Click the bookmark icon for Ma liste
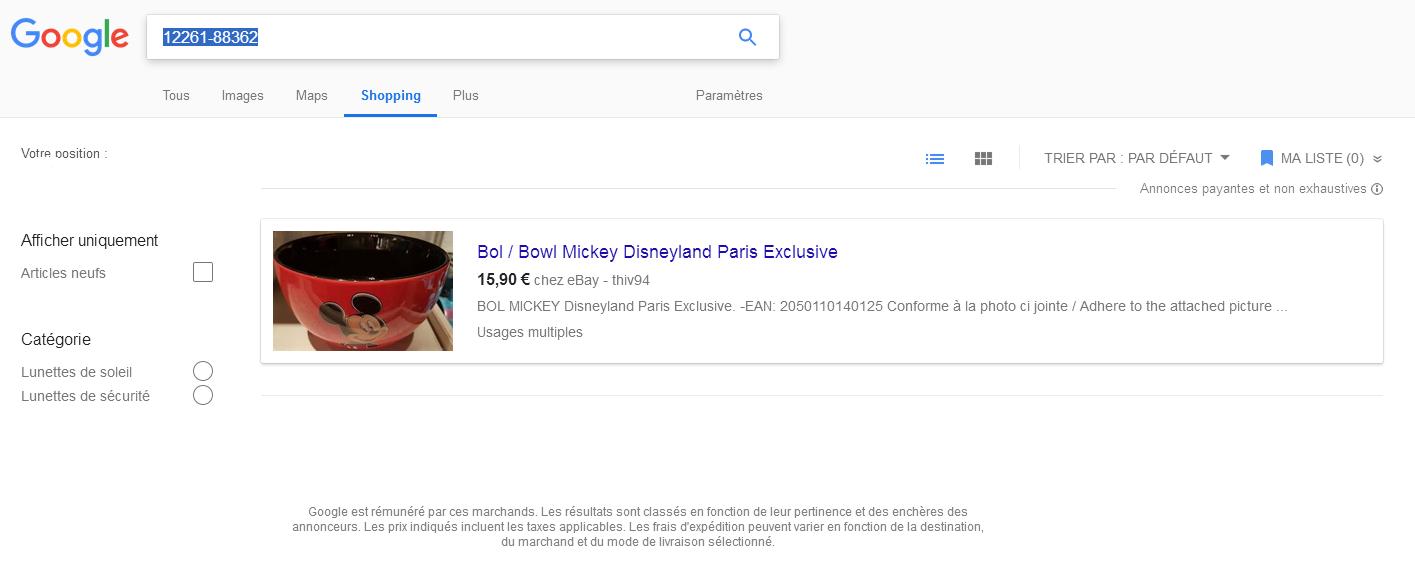Viewport: 1415px width, 566px height. [1266, 158]
